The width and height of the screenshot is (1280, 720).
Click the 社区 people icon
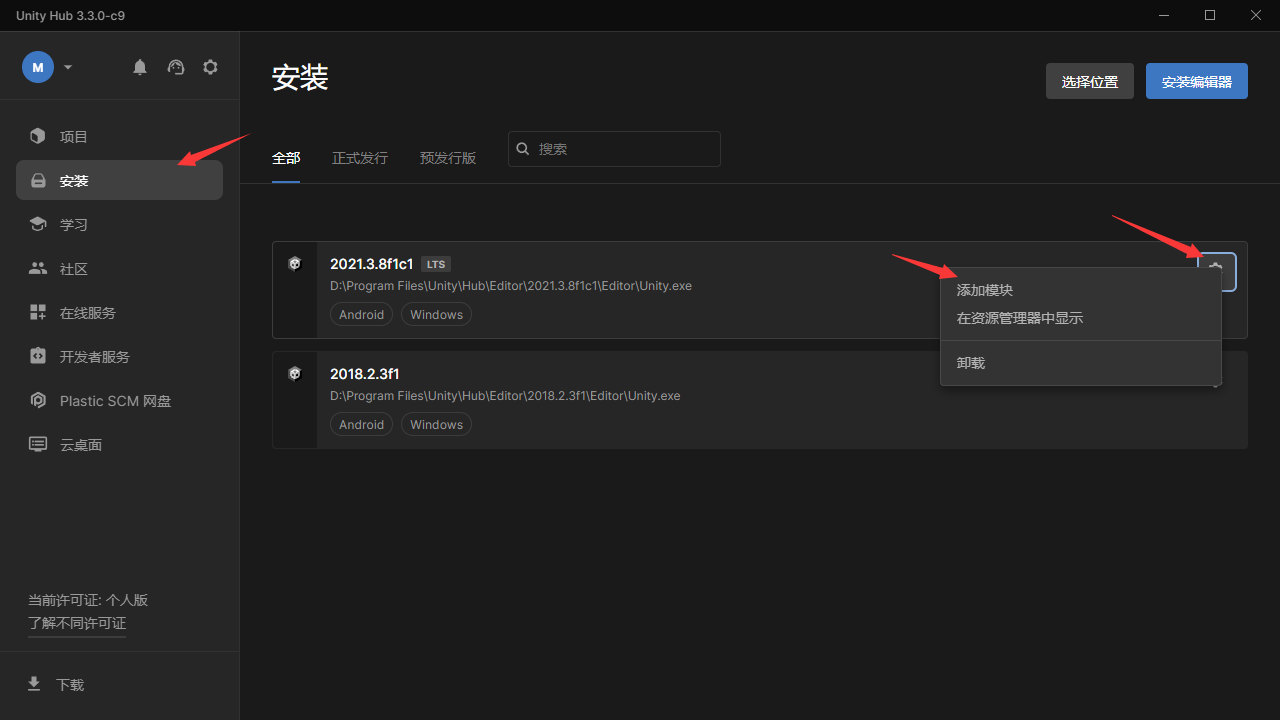(38, 268)
